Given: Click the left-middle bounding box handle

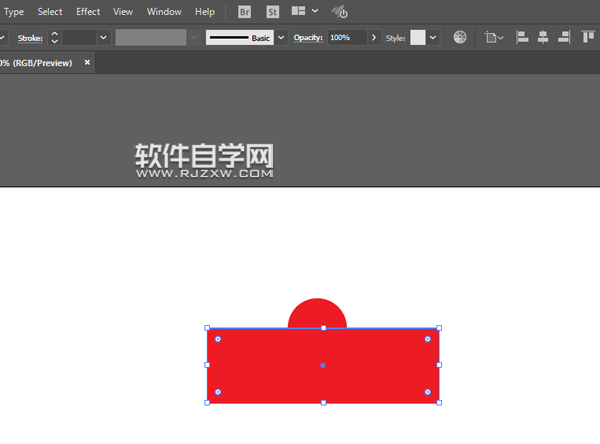Looking at the screenshot, I should pyautogui.click(x=207, y=365).
